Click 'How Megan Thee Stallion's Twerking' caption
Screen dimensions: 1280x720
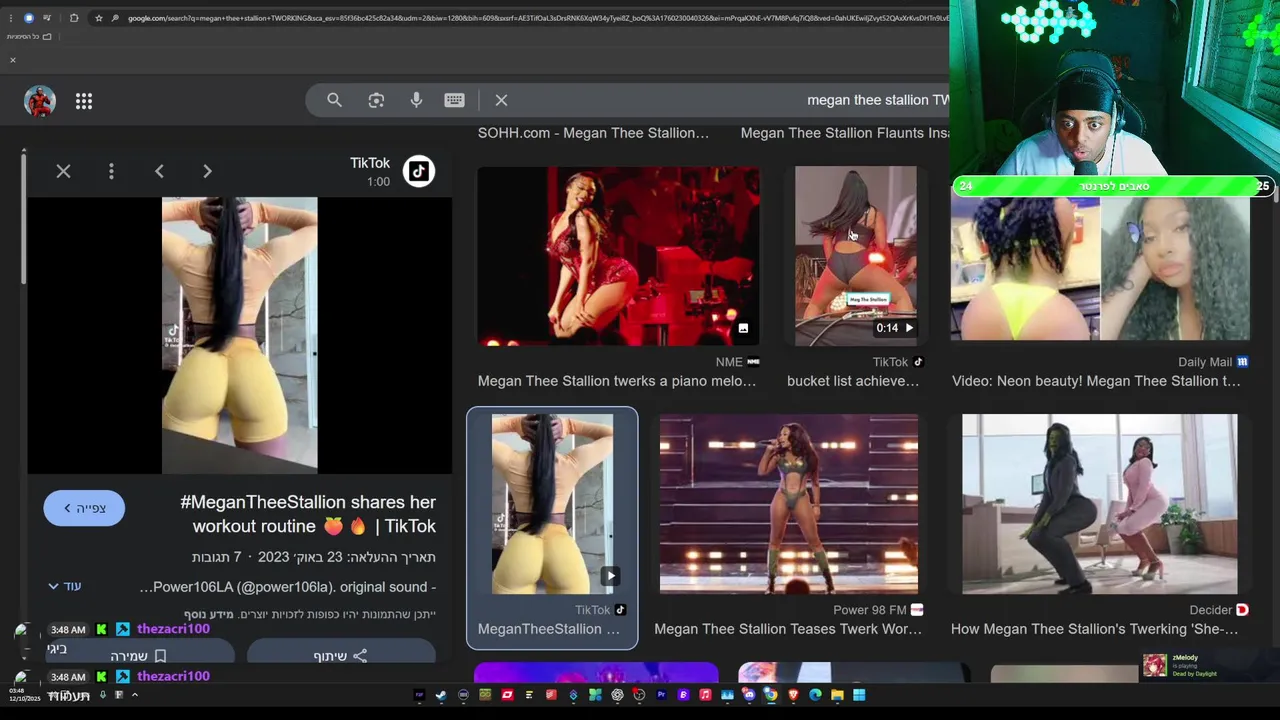click(x=1094, y=629)
